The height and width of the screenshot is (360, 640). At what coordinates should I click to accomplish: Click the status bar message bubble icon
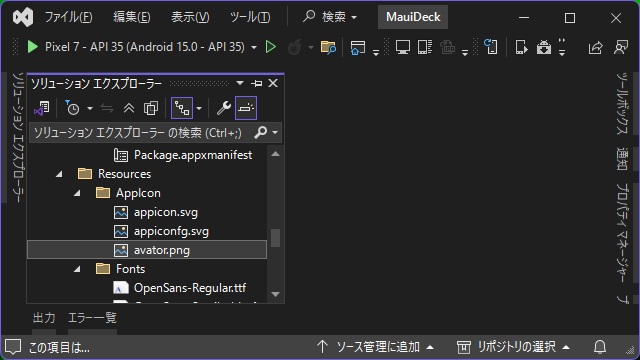pos(13,347)
